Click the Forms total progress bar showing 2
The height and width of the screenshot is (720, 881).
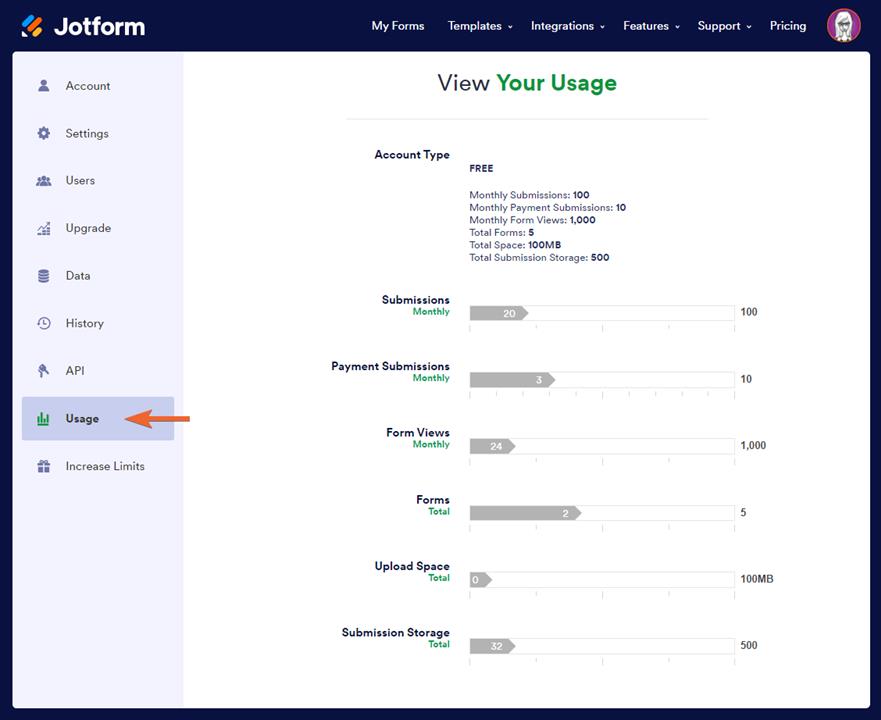602,513
